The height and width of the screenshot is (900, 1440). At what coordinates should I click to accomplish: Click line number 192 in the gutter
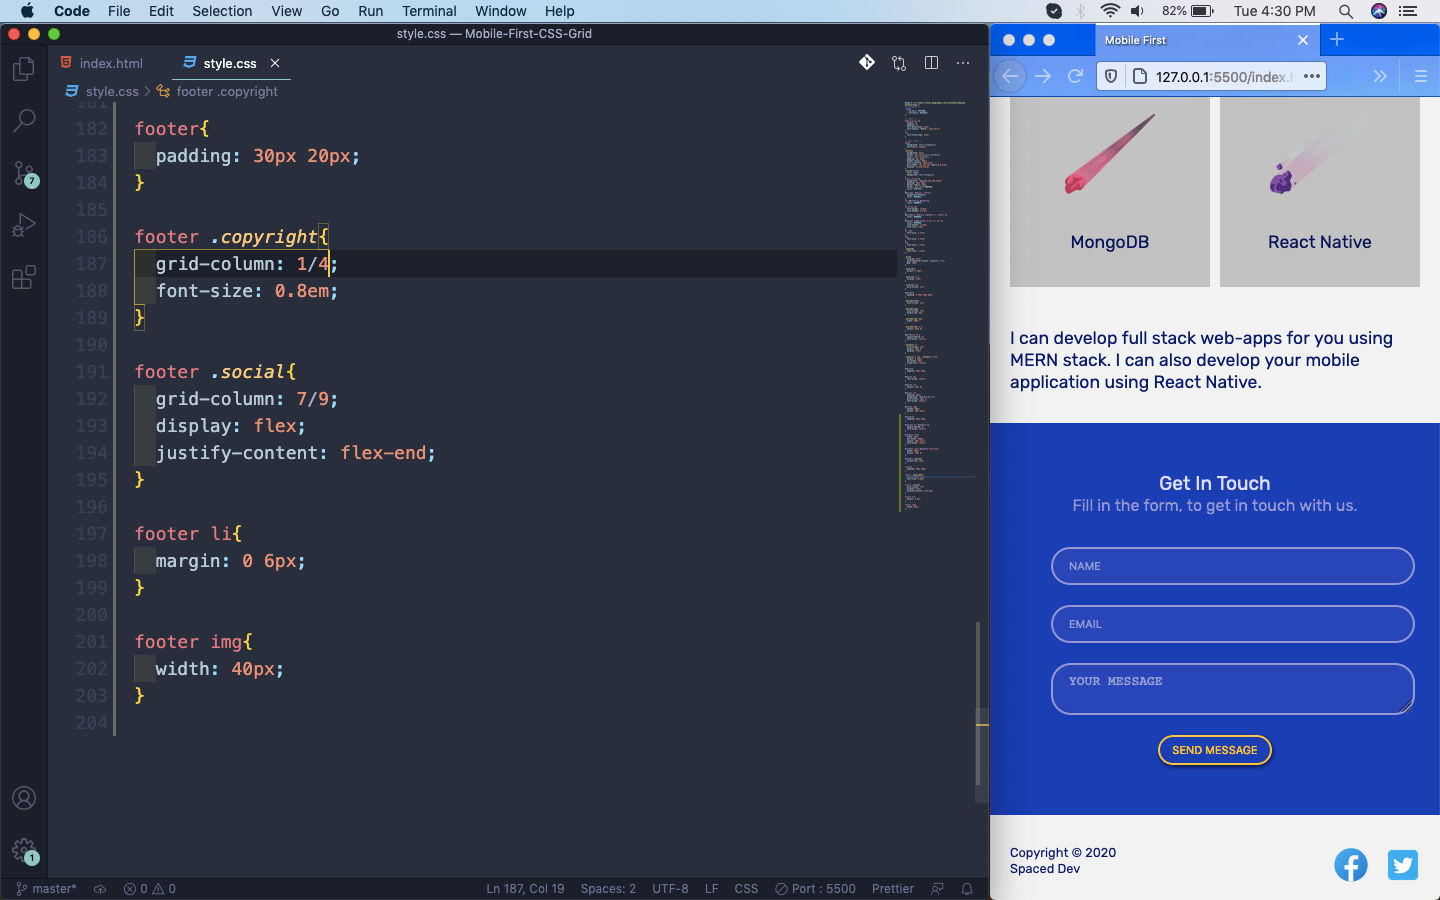tap(91, 398)
